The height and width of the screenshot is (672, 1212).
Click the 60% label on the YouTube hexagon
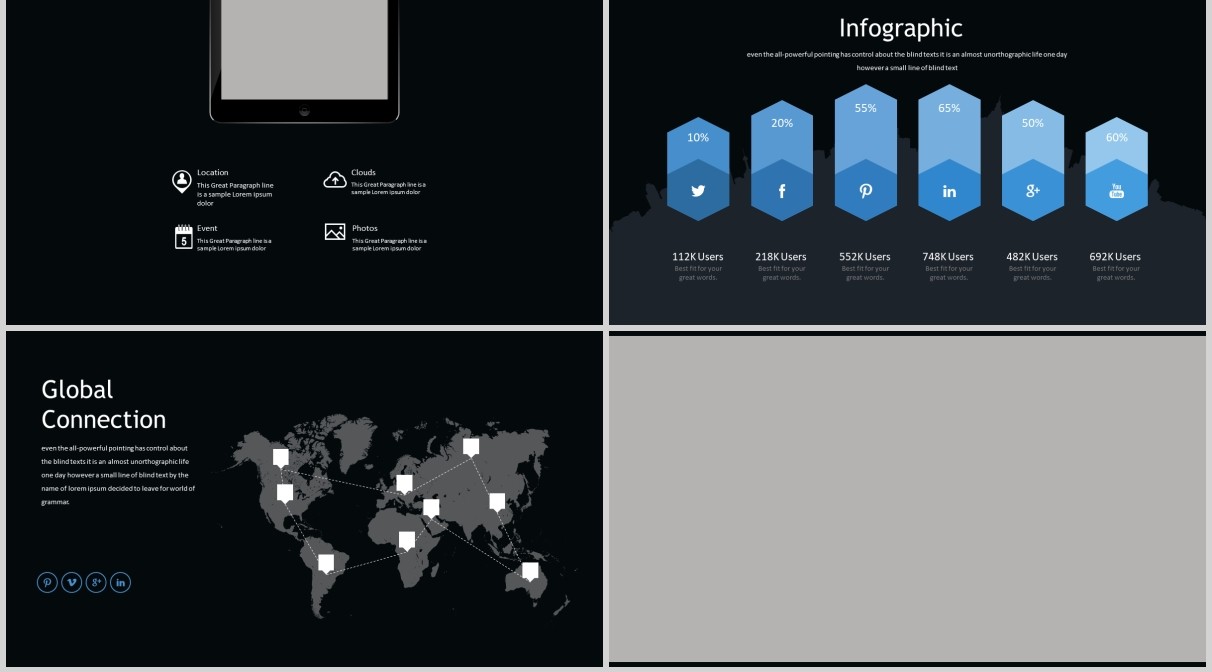[x=1117, y=138]
